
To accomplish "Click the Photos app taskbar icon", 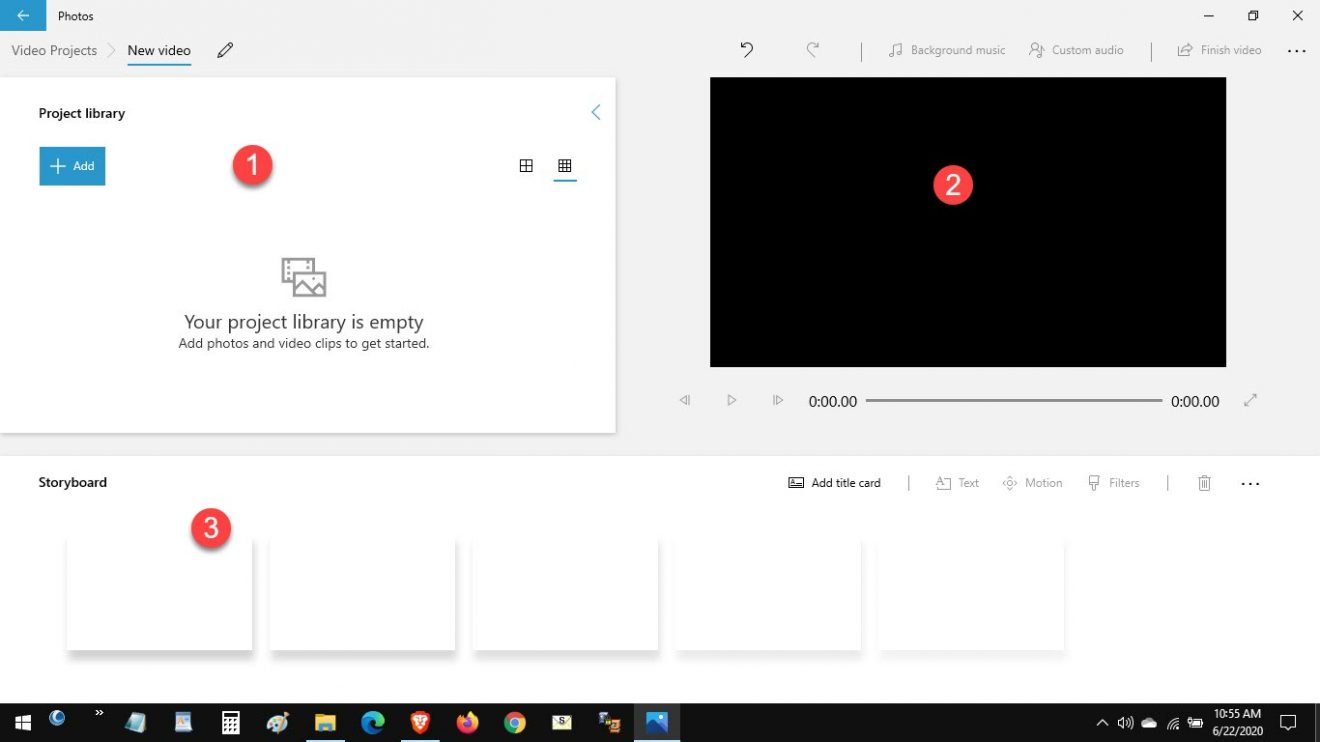I will click(657, 722).
